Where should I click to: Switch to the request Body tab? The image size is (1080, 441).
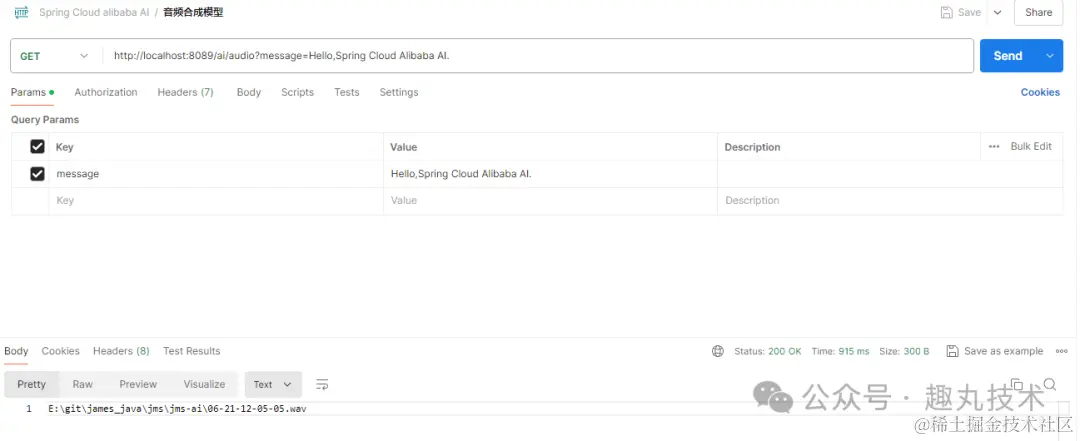click(249, 92)
